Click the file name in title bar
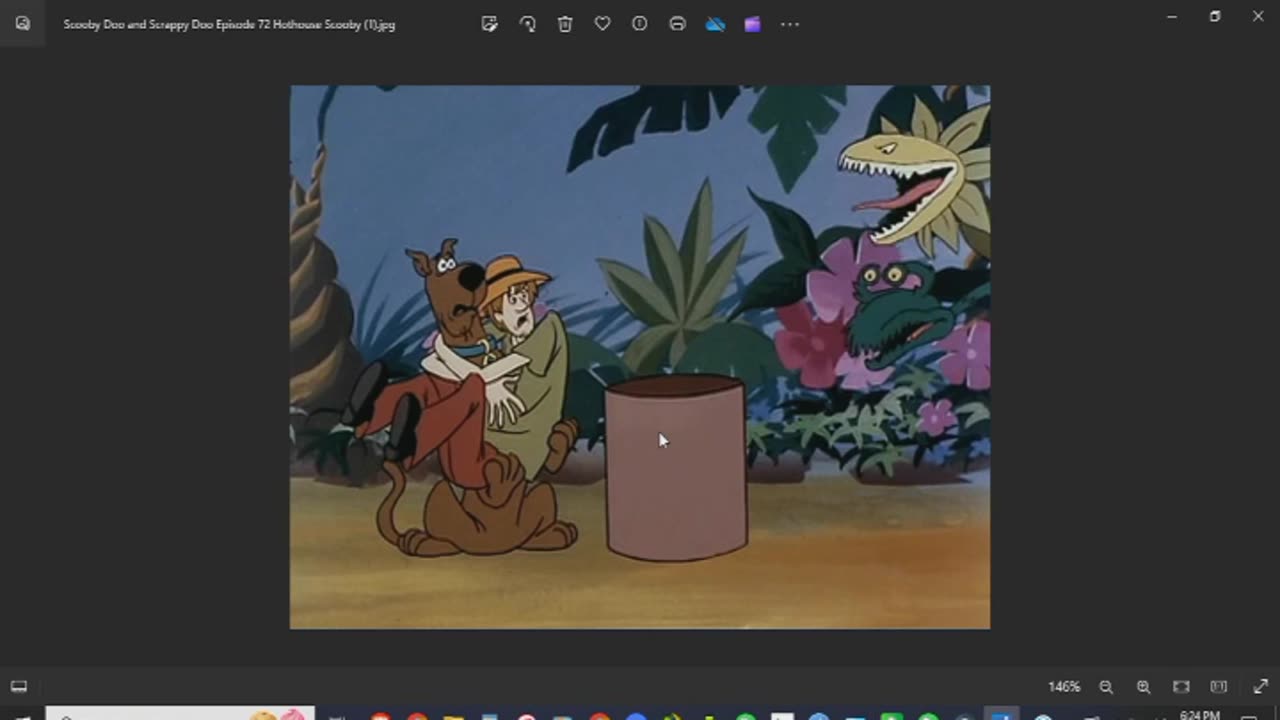This screenshot has width=1280, height=720. 229,24
